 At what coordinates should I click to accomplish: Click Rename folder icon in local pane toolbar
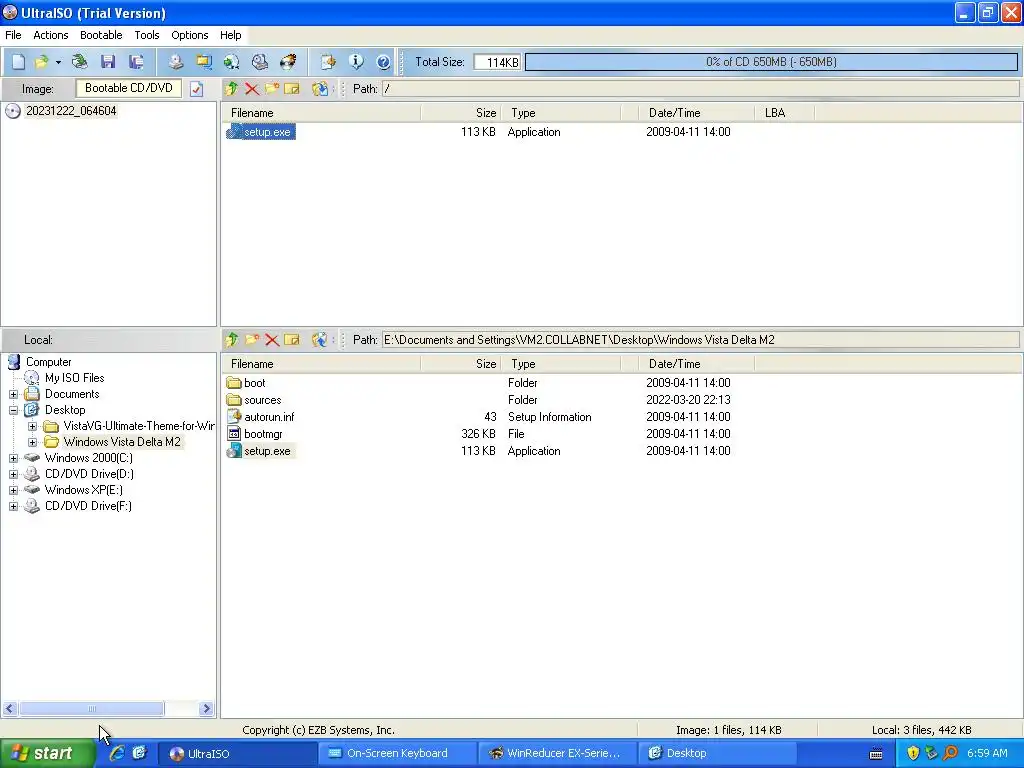[x=292, y=340]
